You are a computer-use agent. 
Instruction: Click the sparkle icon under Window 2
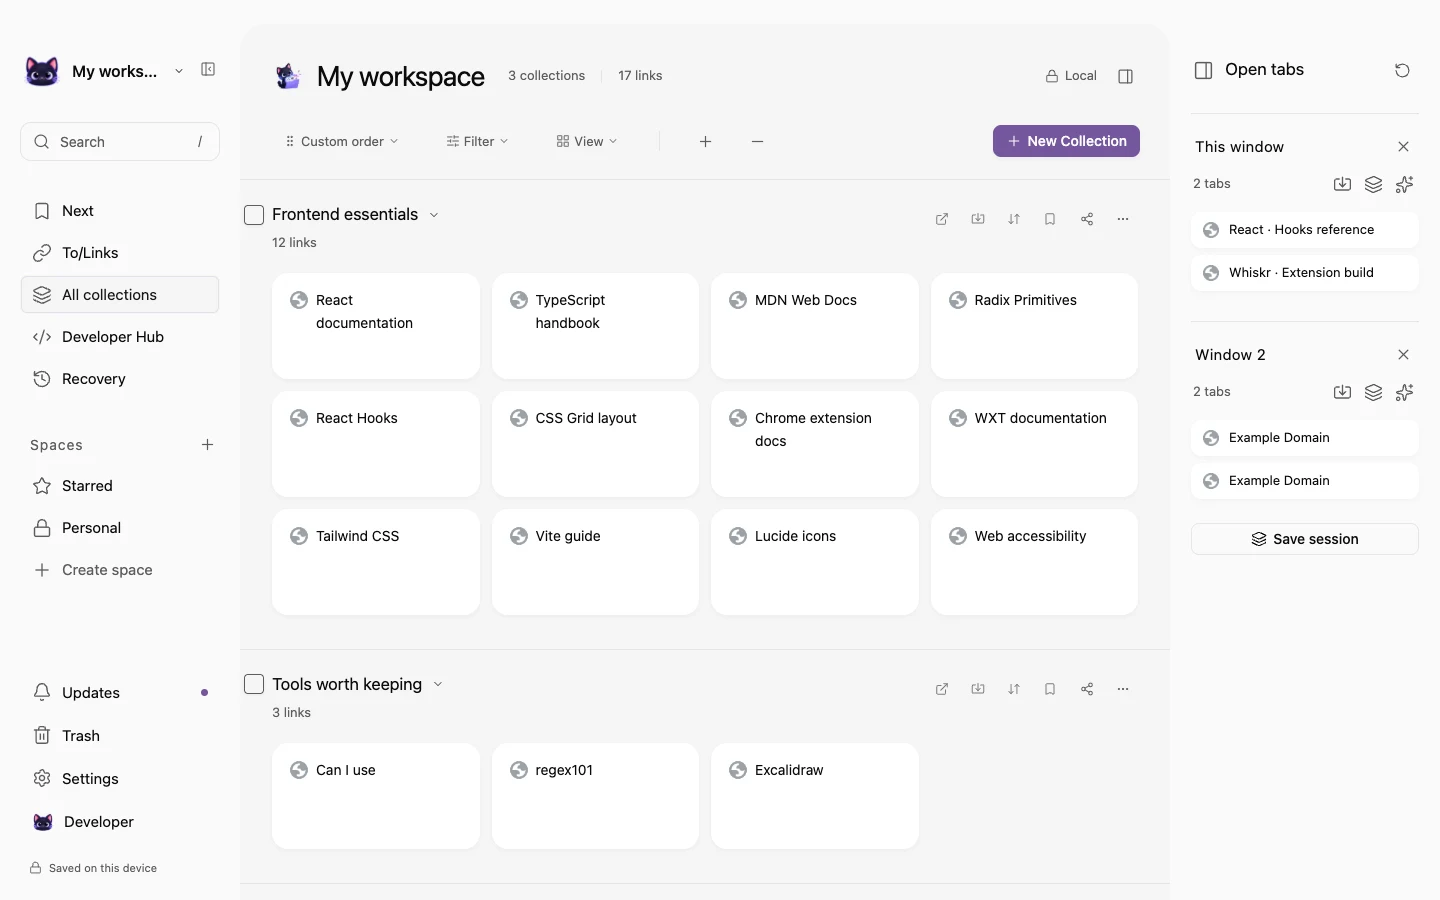click(1404, 392)
